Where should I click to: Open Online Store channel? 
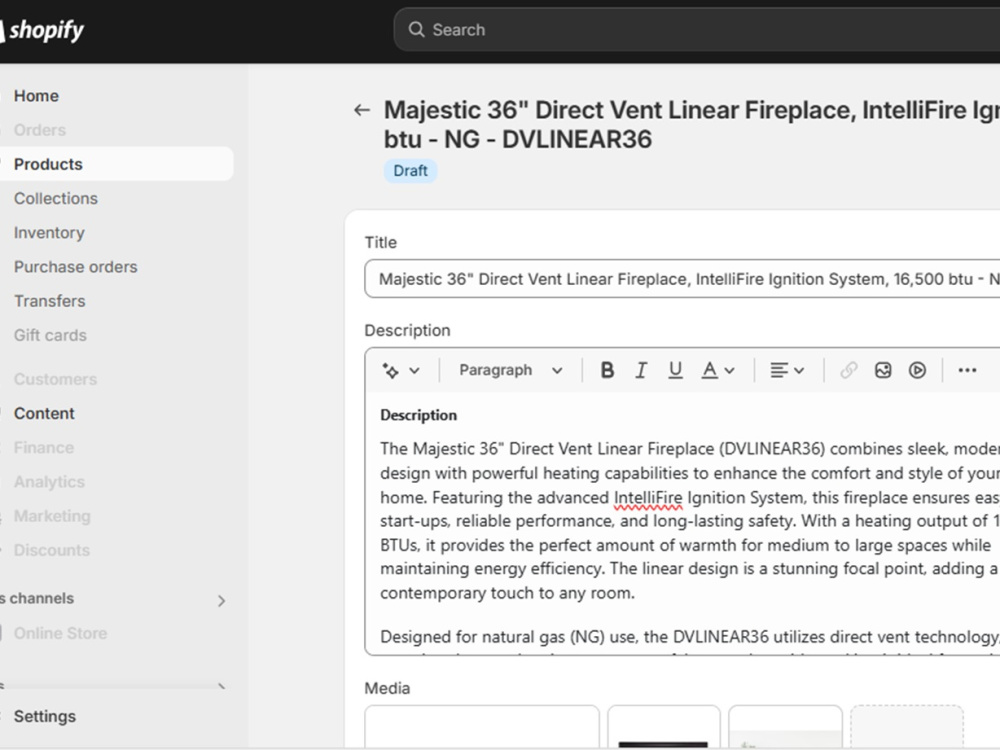(60, 633)
